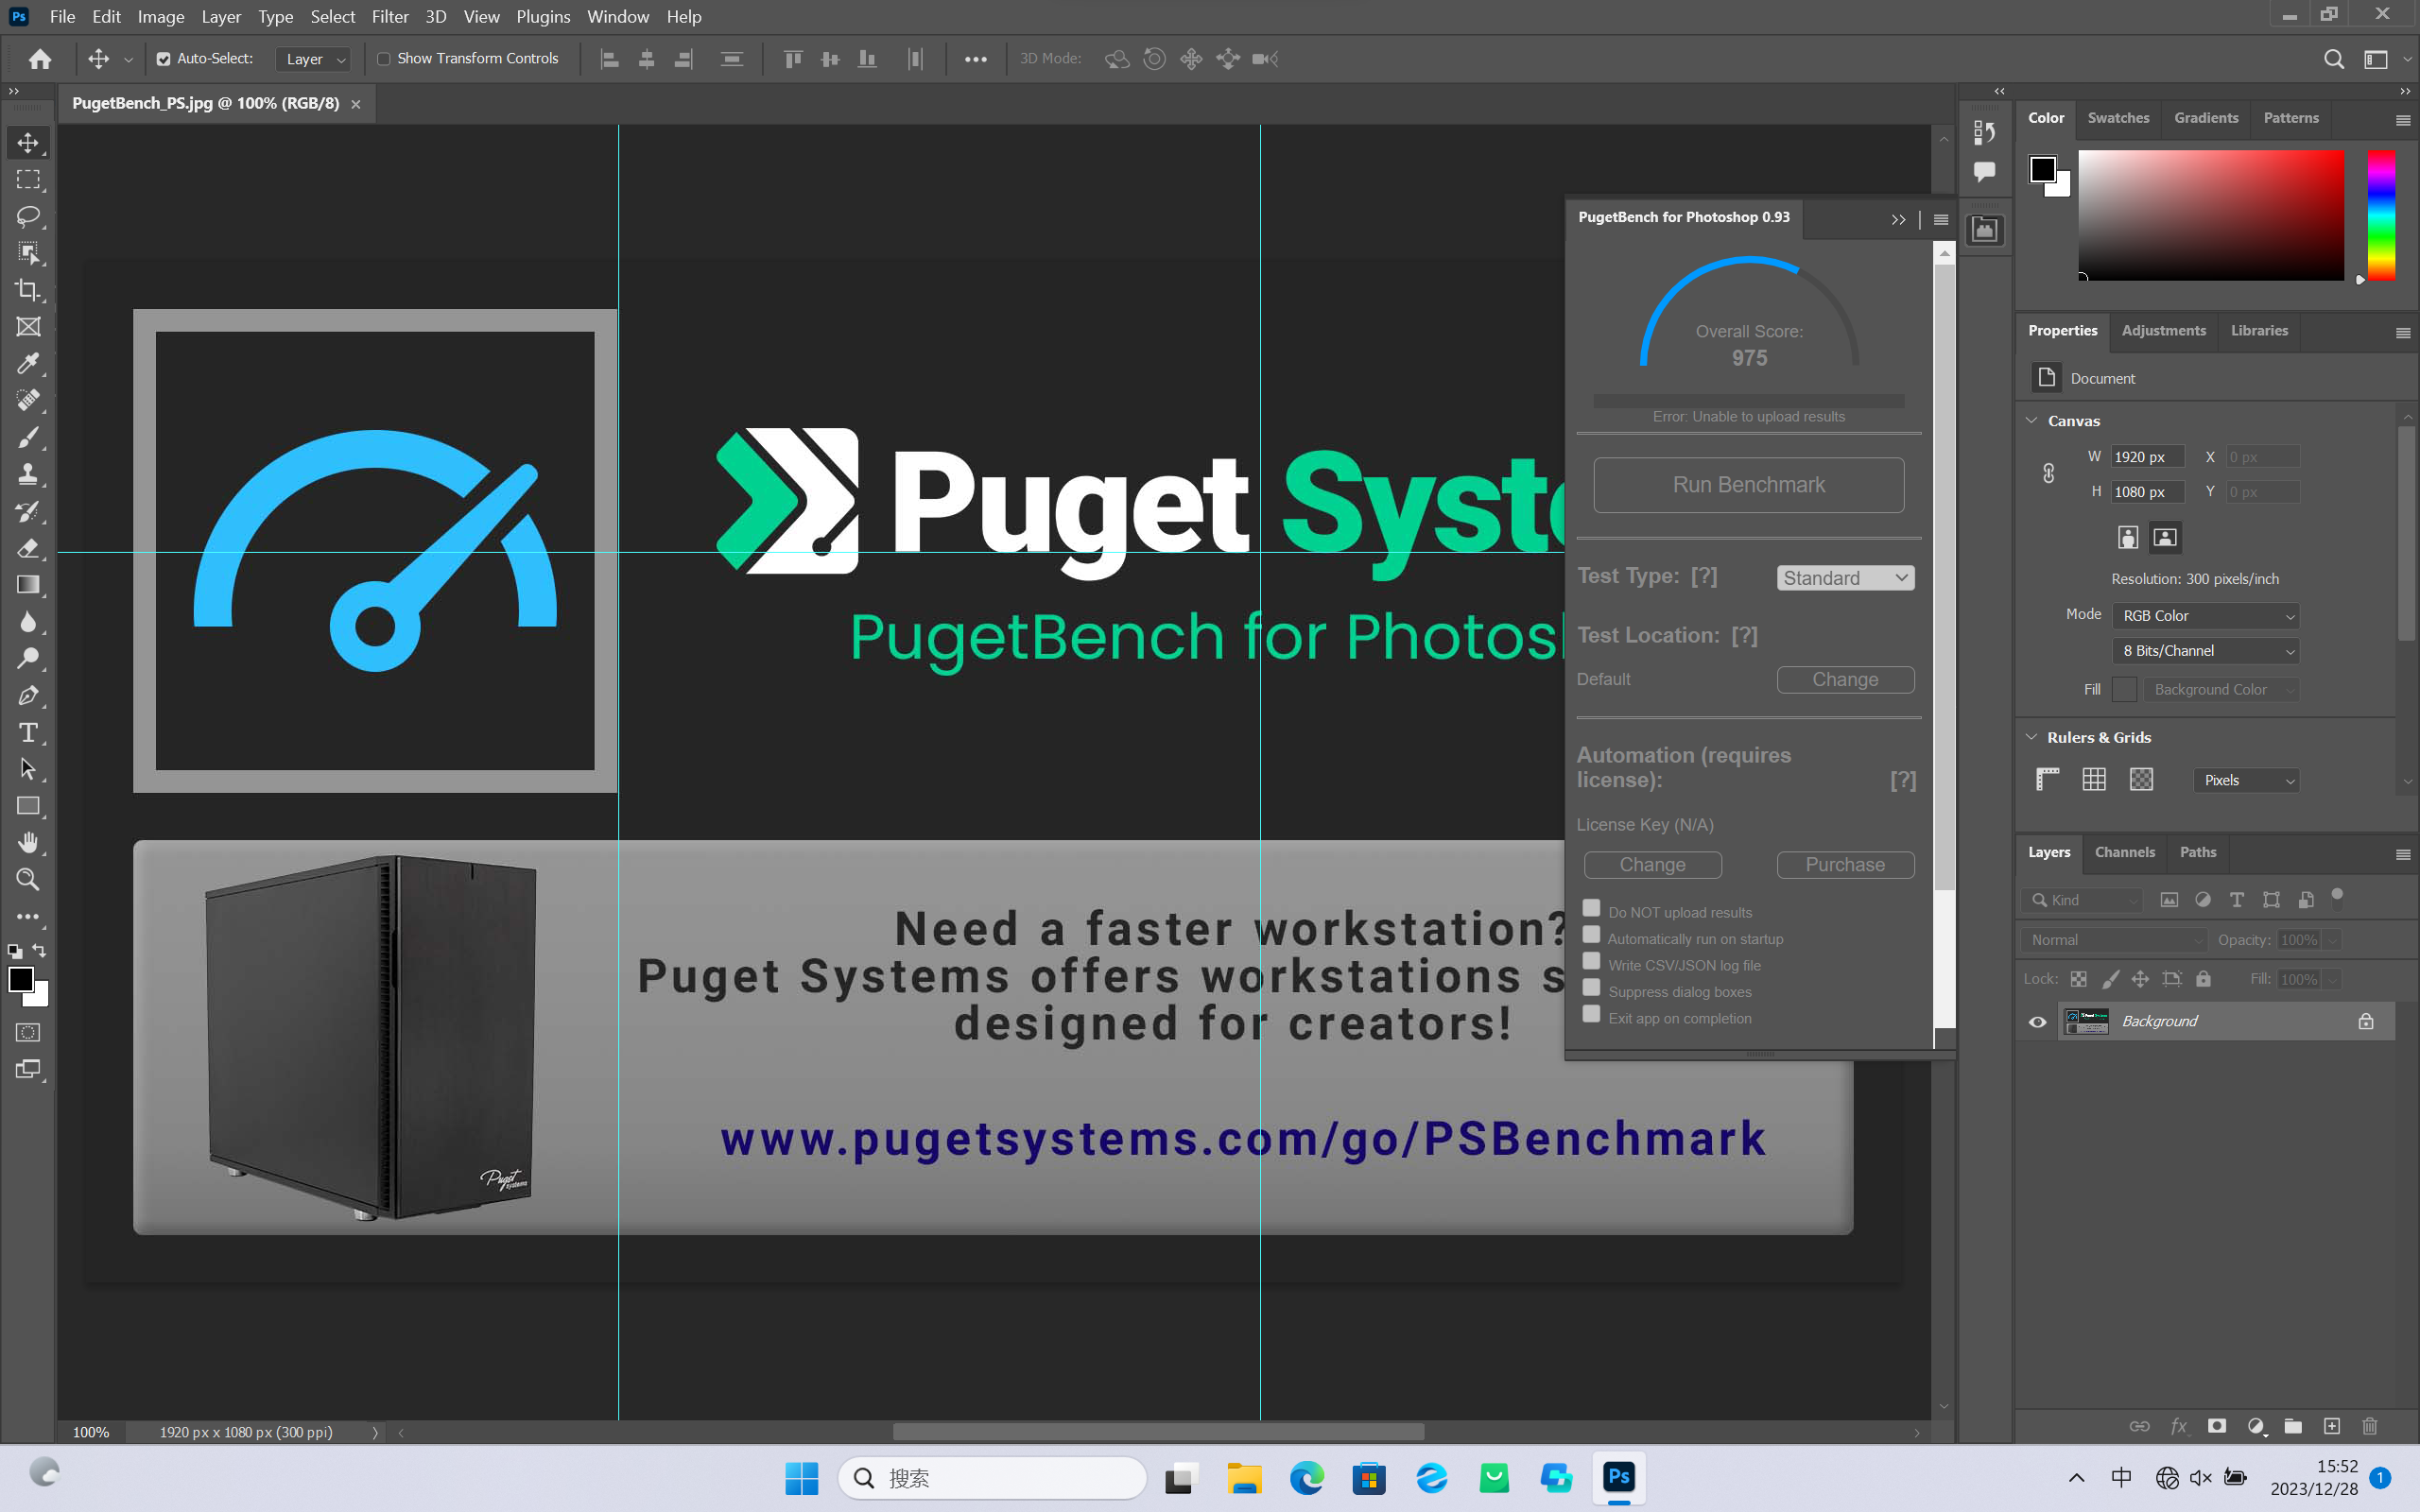This screenshot has width=2420, height=1512.
Task: Open the RGB Color mode dropdown
Action: (x=2206, y=616)
